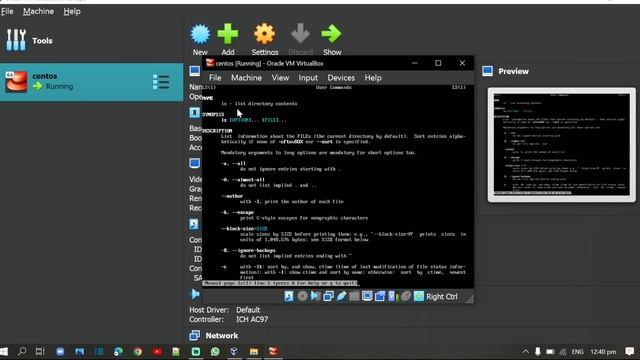Click the Controller ICH AC97 value
Viewport: 640px width, 360px height.
252,320
